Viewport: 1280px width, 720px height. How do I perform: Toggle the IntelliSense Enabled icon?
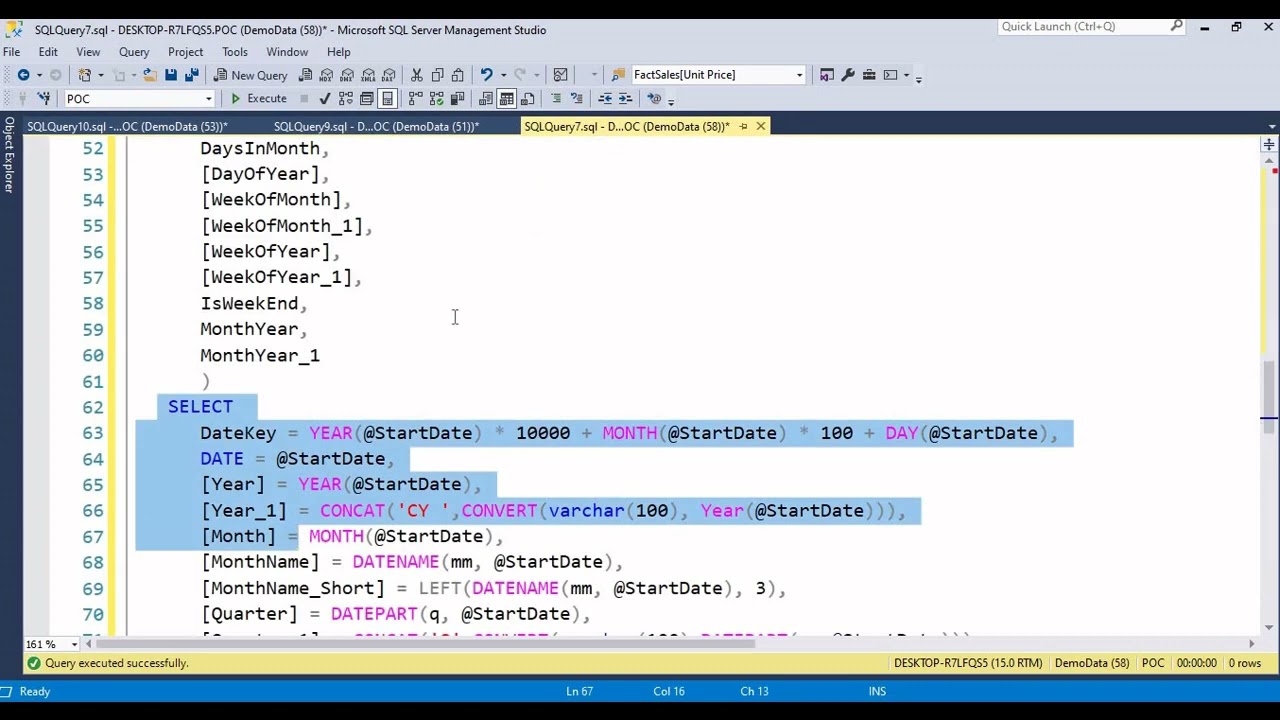point(387,98)
